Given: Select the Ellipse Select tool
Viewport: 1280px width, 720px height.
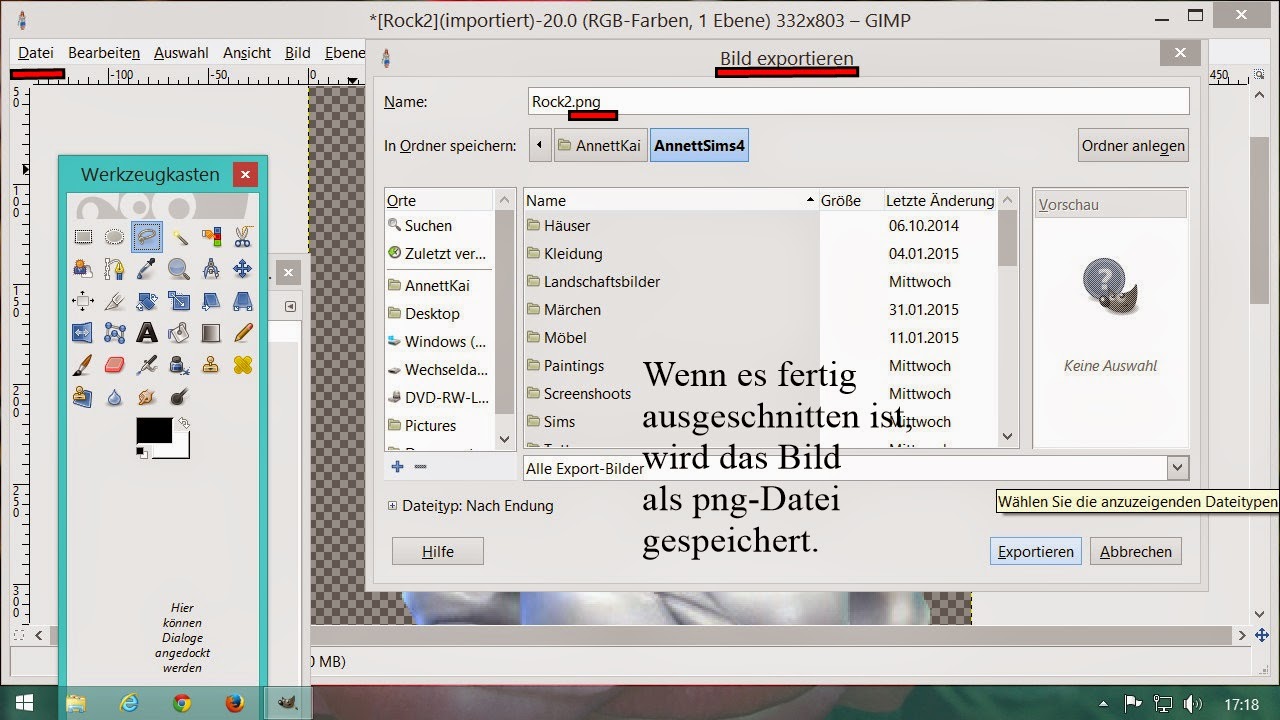Looking at the screenshot, I should [x=115, y=237].
